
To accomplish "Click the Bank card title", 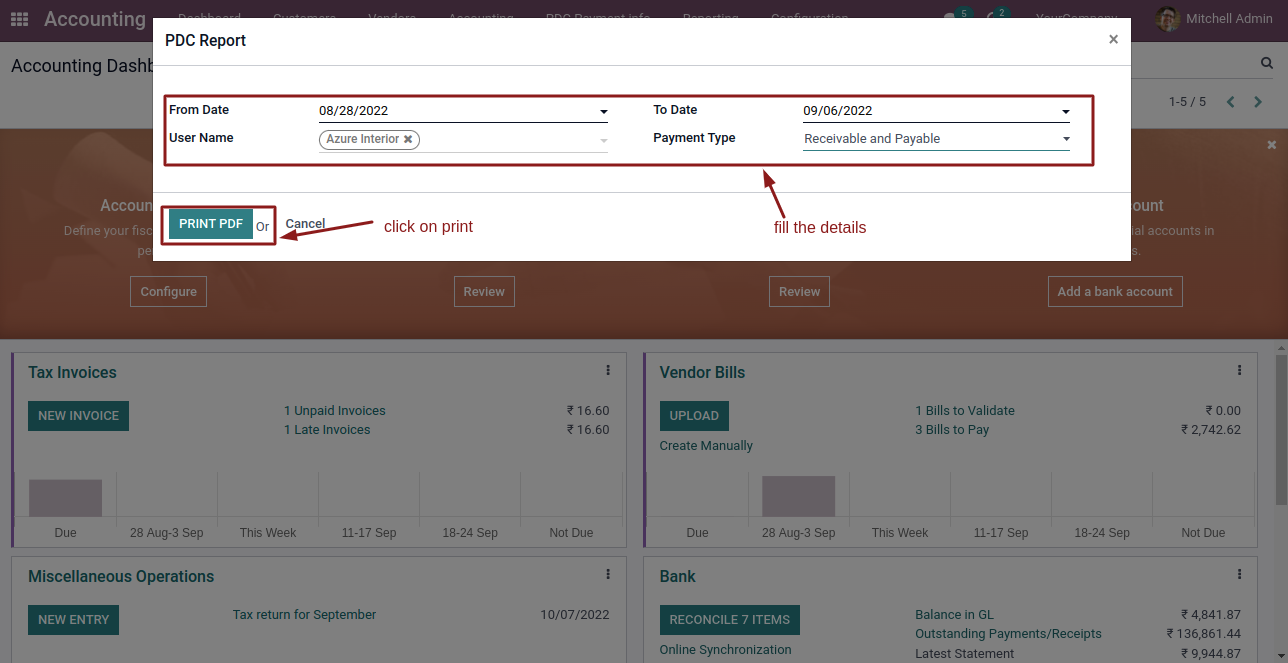I will click(x=677, y=576).
